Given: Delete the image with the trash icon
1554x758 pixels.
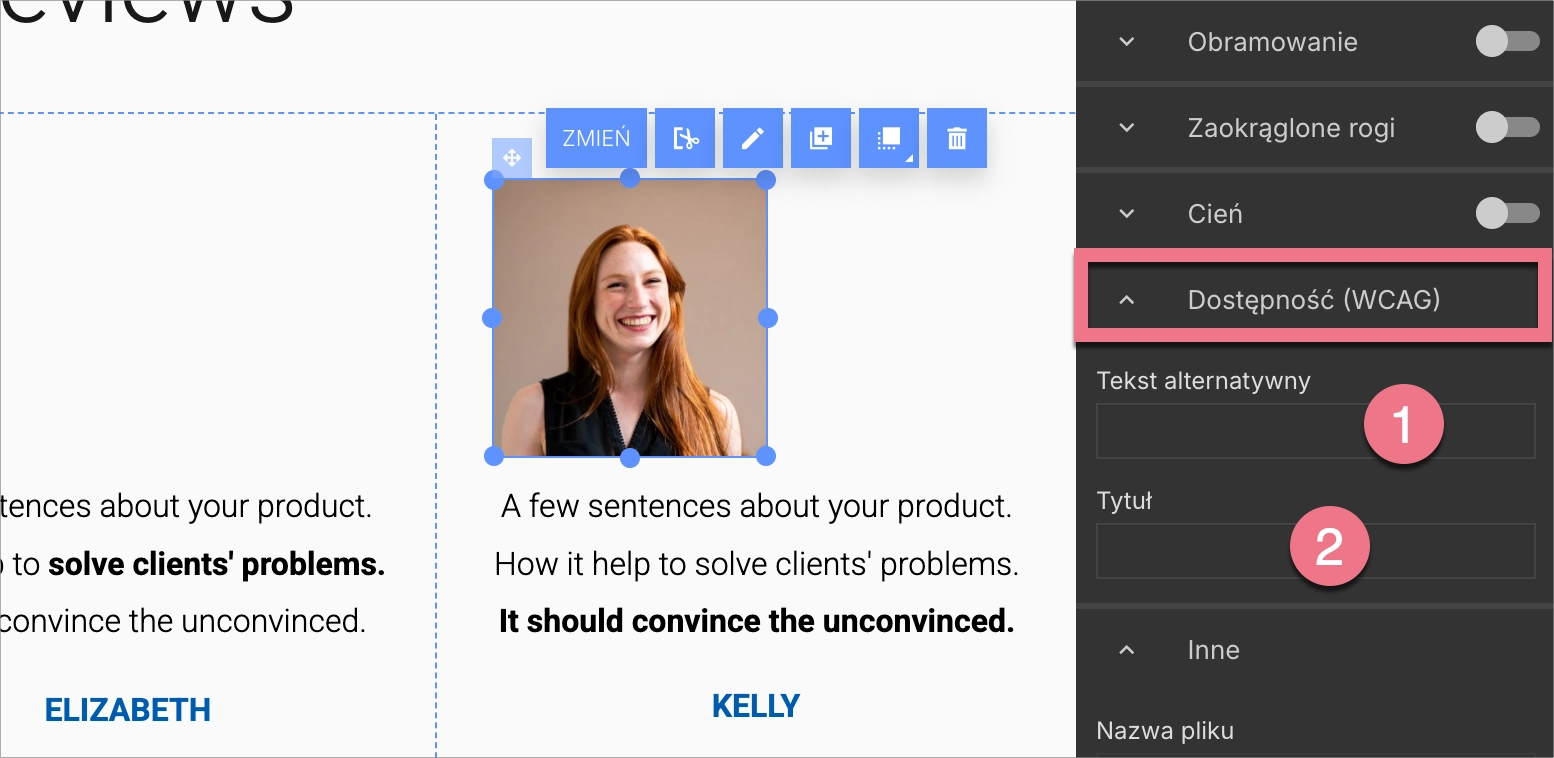Looking at the screenshot, I should pyautogui.click(x=957, y=138).
